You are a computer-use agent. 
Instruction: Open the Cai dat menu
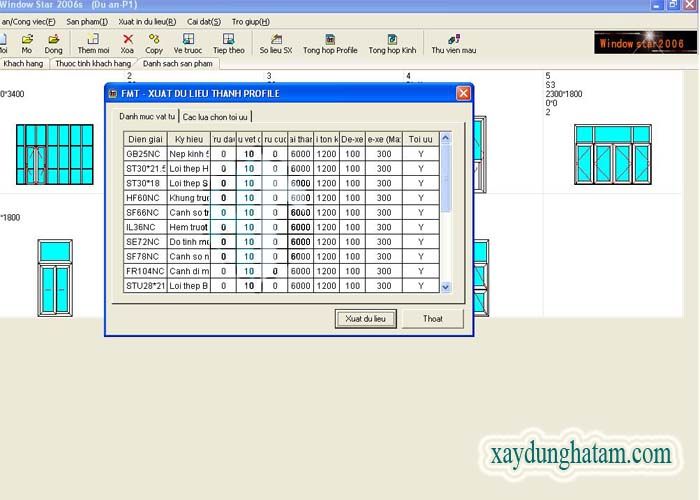[204, 21]
